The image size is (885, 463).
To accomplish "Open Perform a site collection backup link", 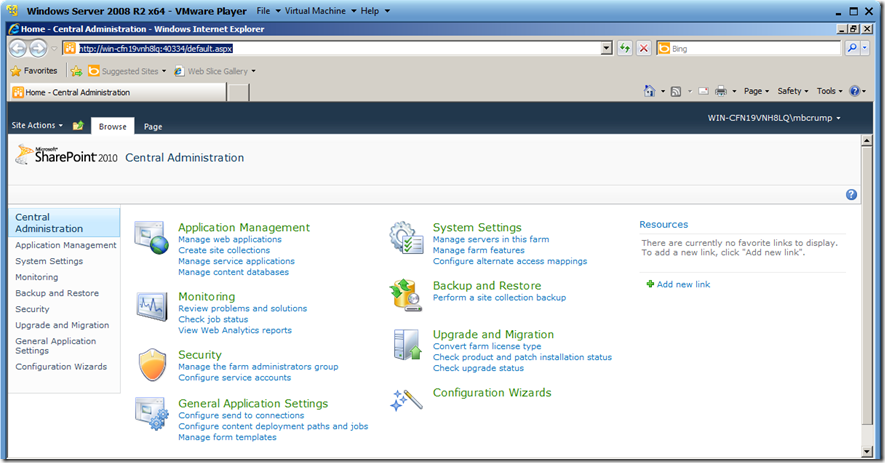I will [x=500, y=298].
